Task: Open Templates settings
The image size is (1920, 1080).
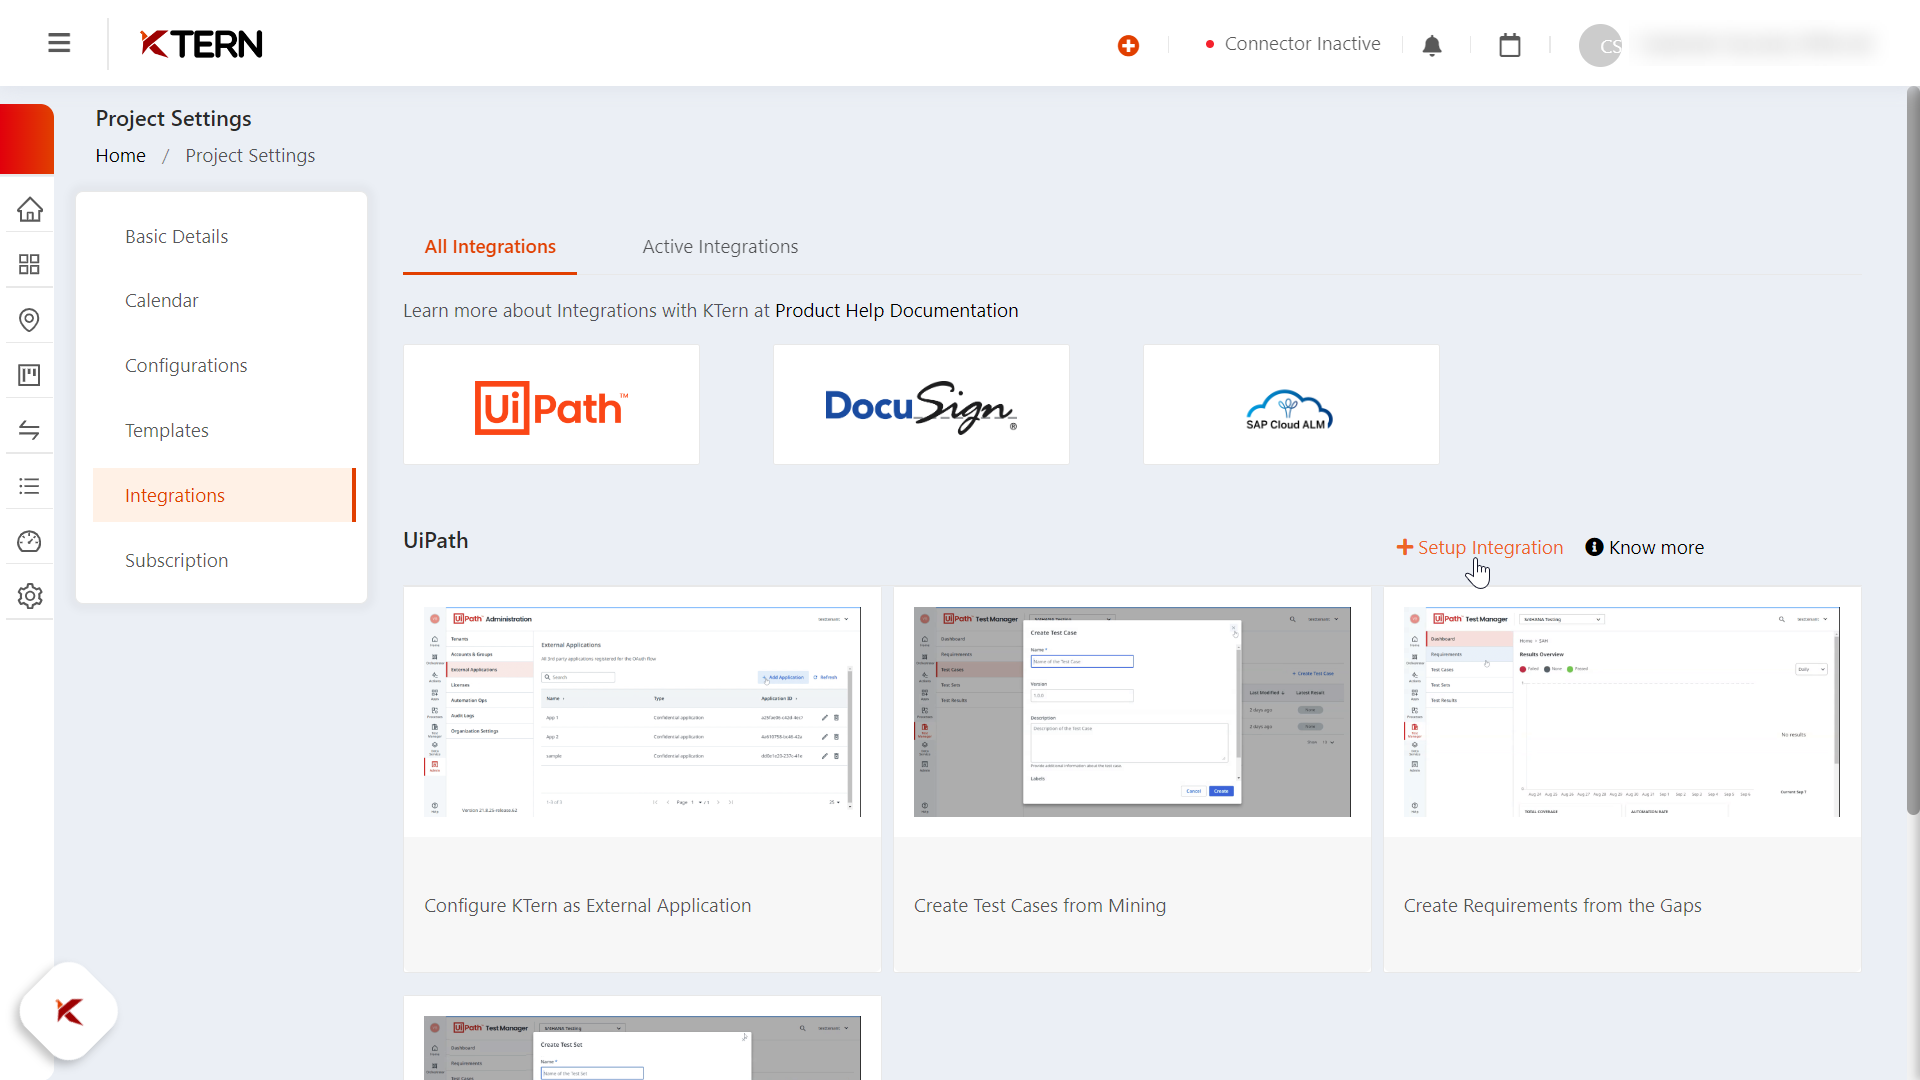Action: point(167,431)
